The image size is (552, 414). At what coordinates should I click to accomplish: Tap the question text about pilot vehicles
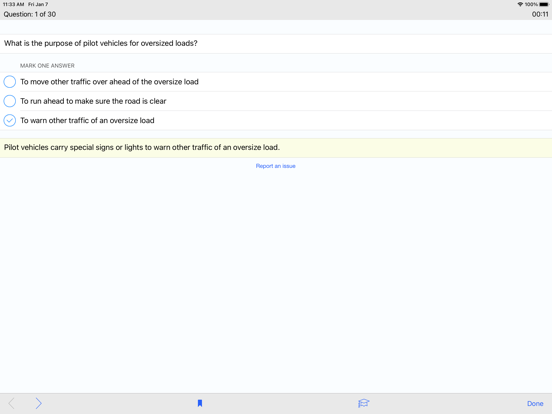(100, 43)
